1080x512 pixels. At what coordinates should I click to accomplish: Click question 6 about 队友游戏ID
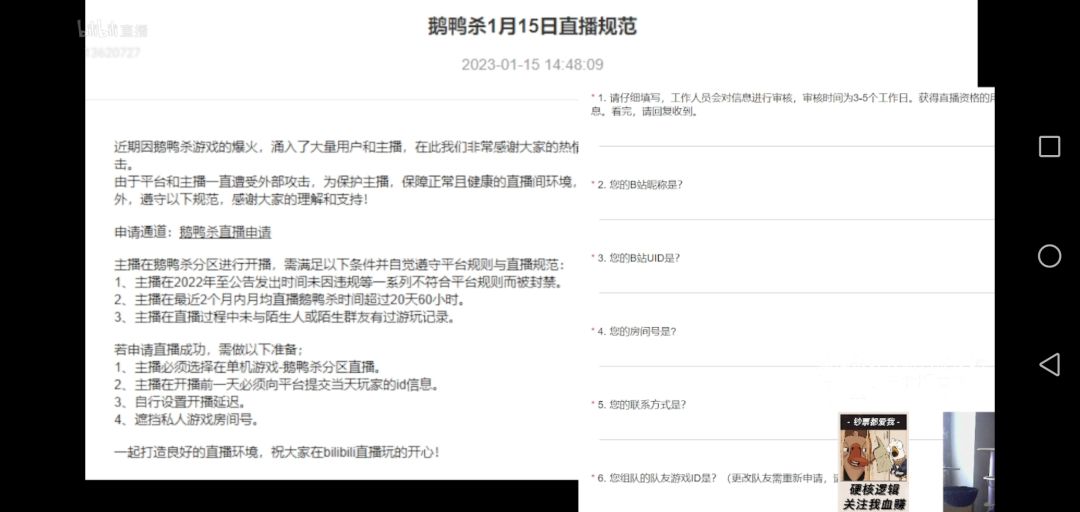[x=717, y=478]
